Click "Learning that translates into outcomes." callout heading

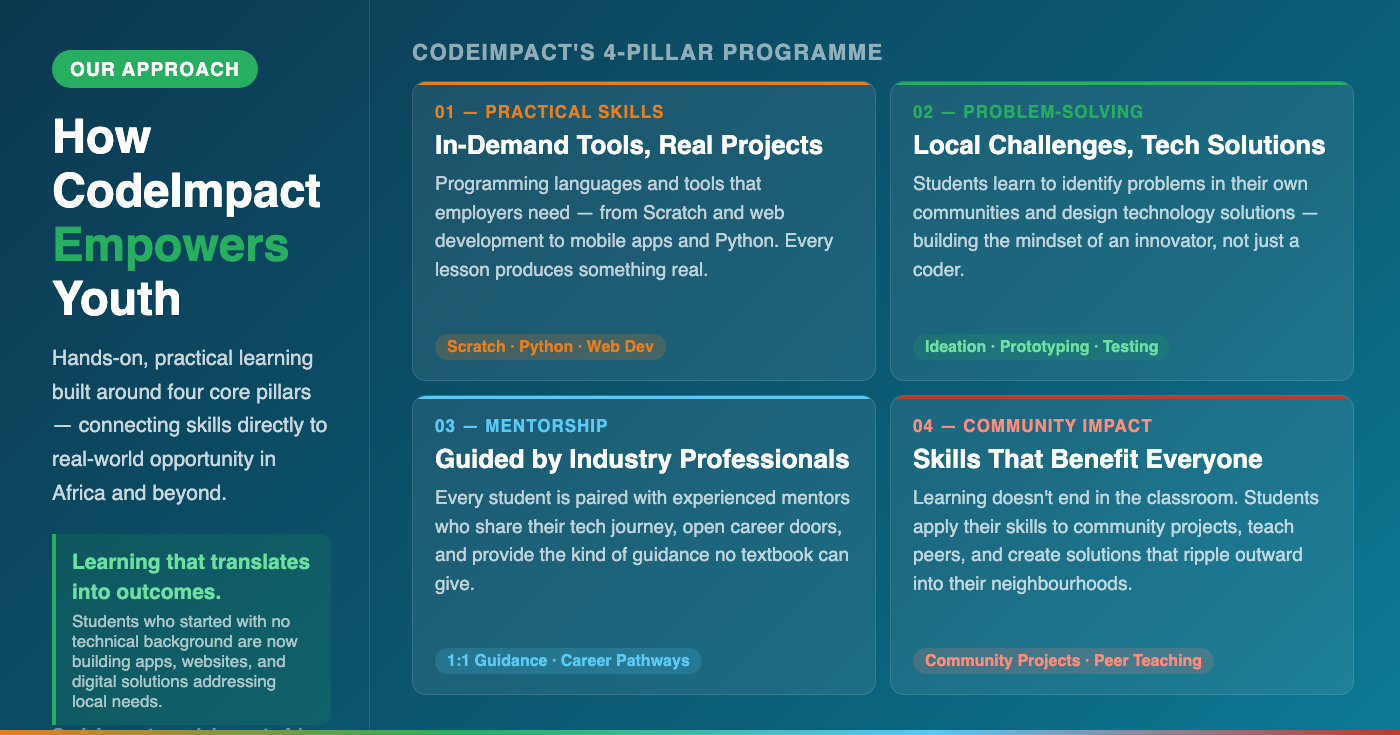click(x=191, y=576)
